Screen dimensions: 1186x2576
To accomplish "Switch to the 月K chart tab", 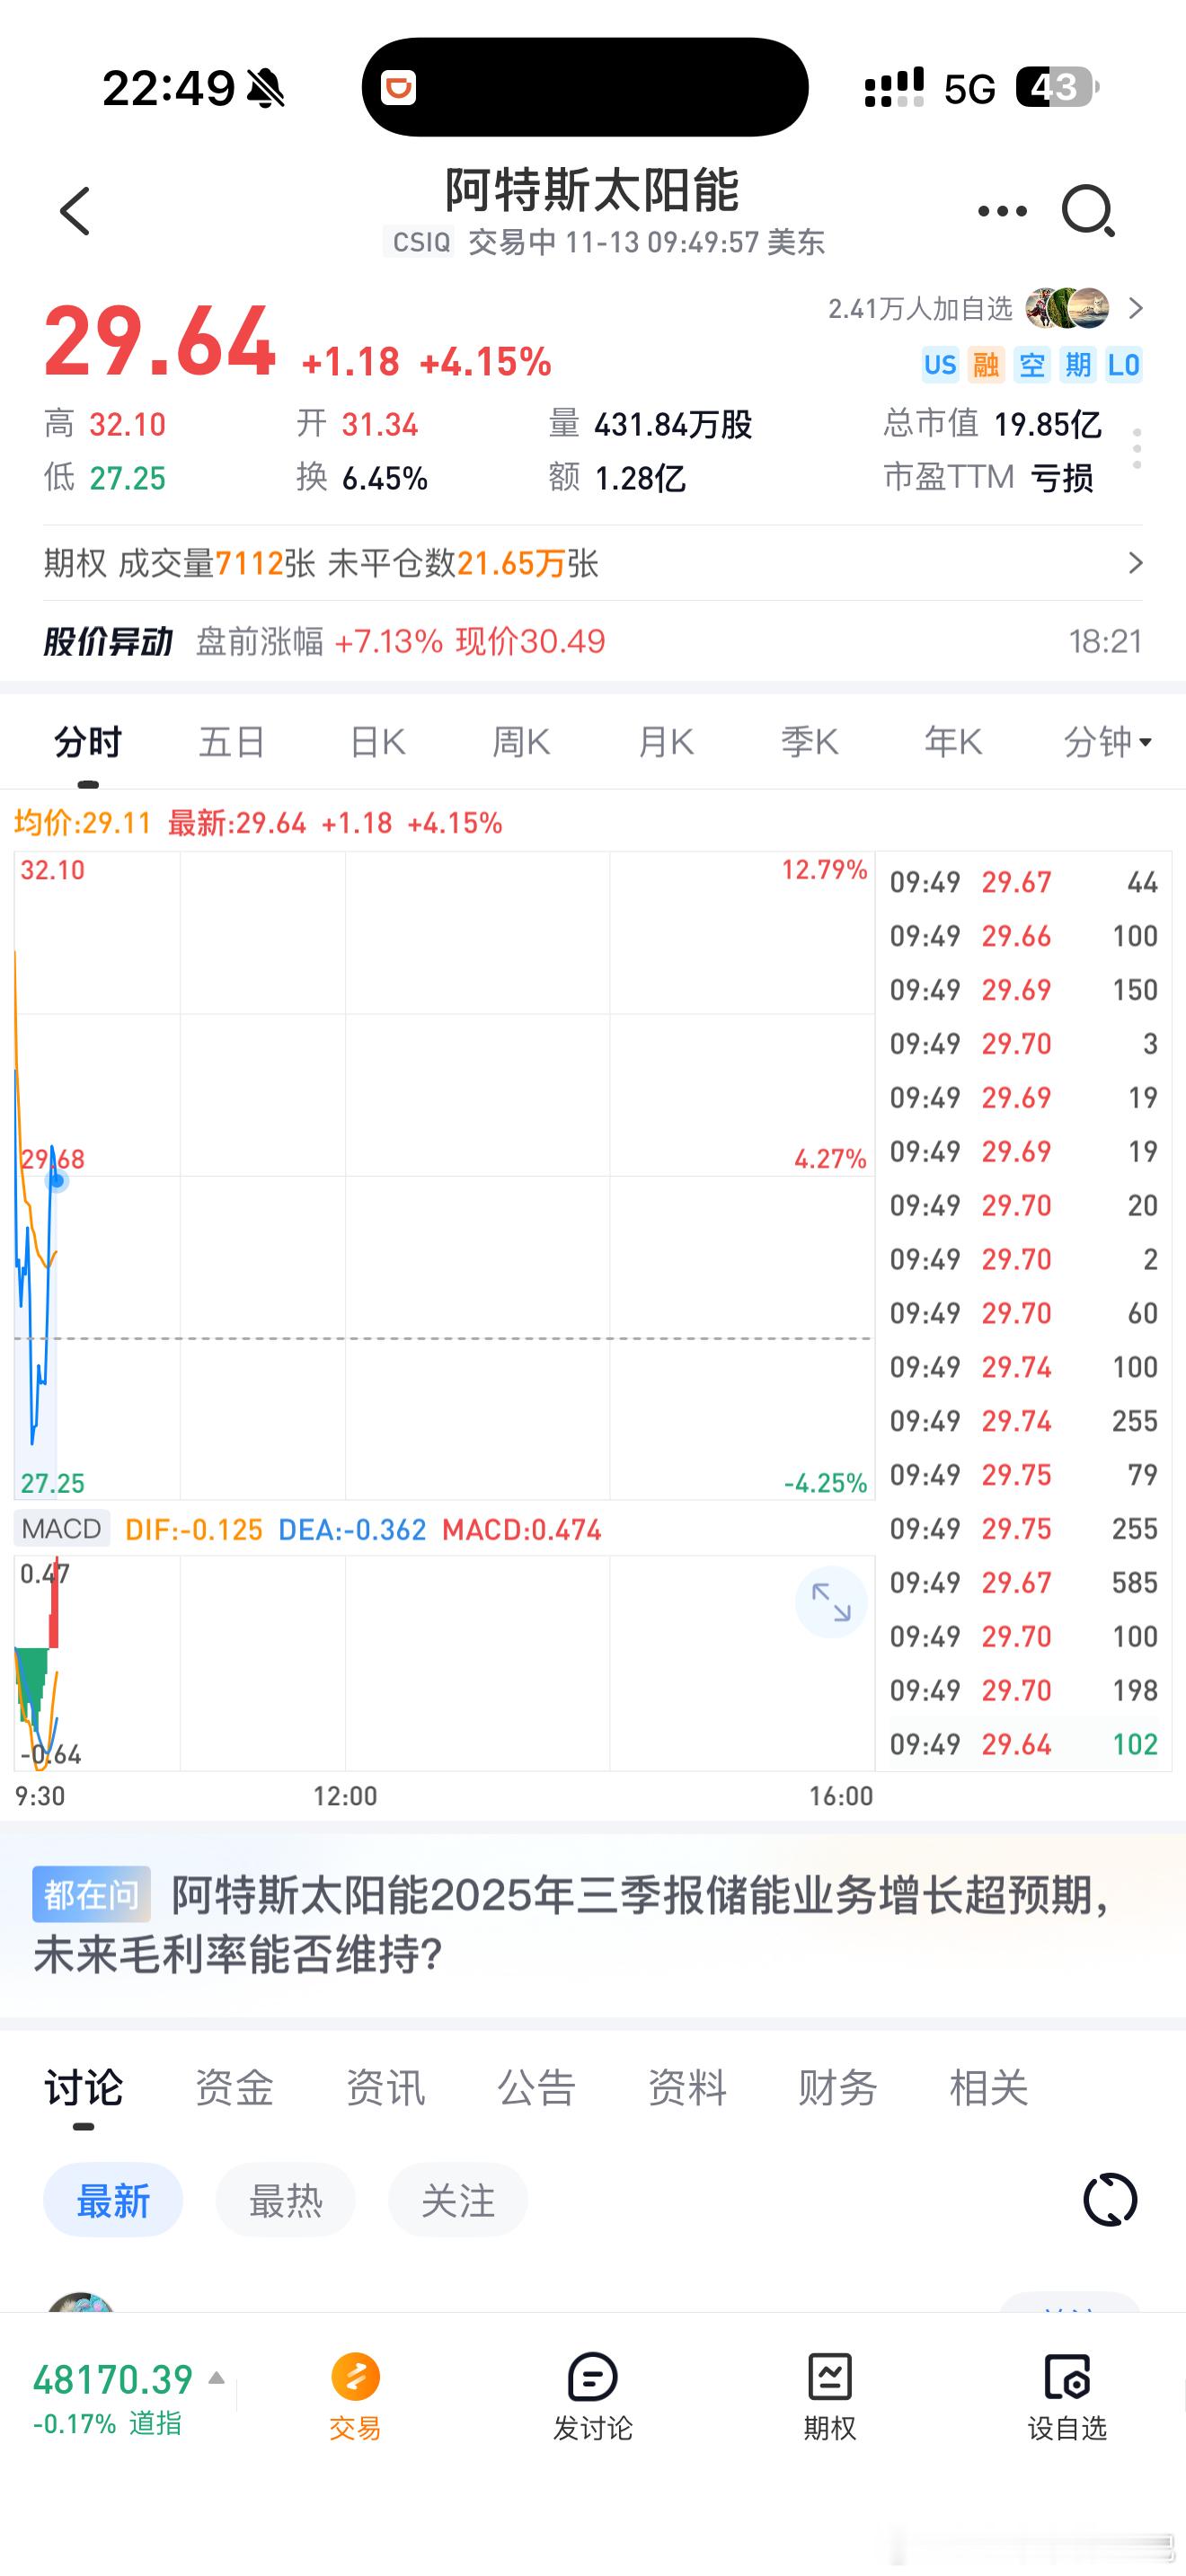I will pos(666,742).
